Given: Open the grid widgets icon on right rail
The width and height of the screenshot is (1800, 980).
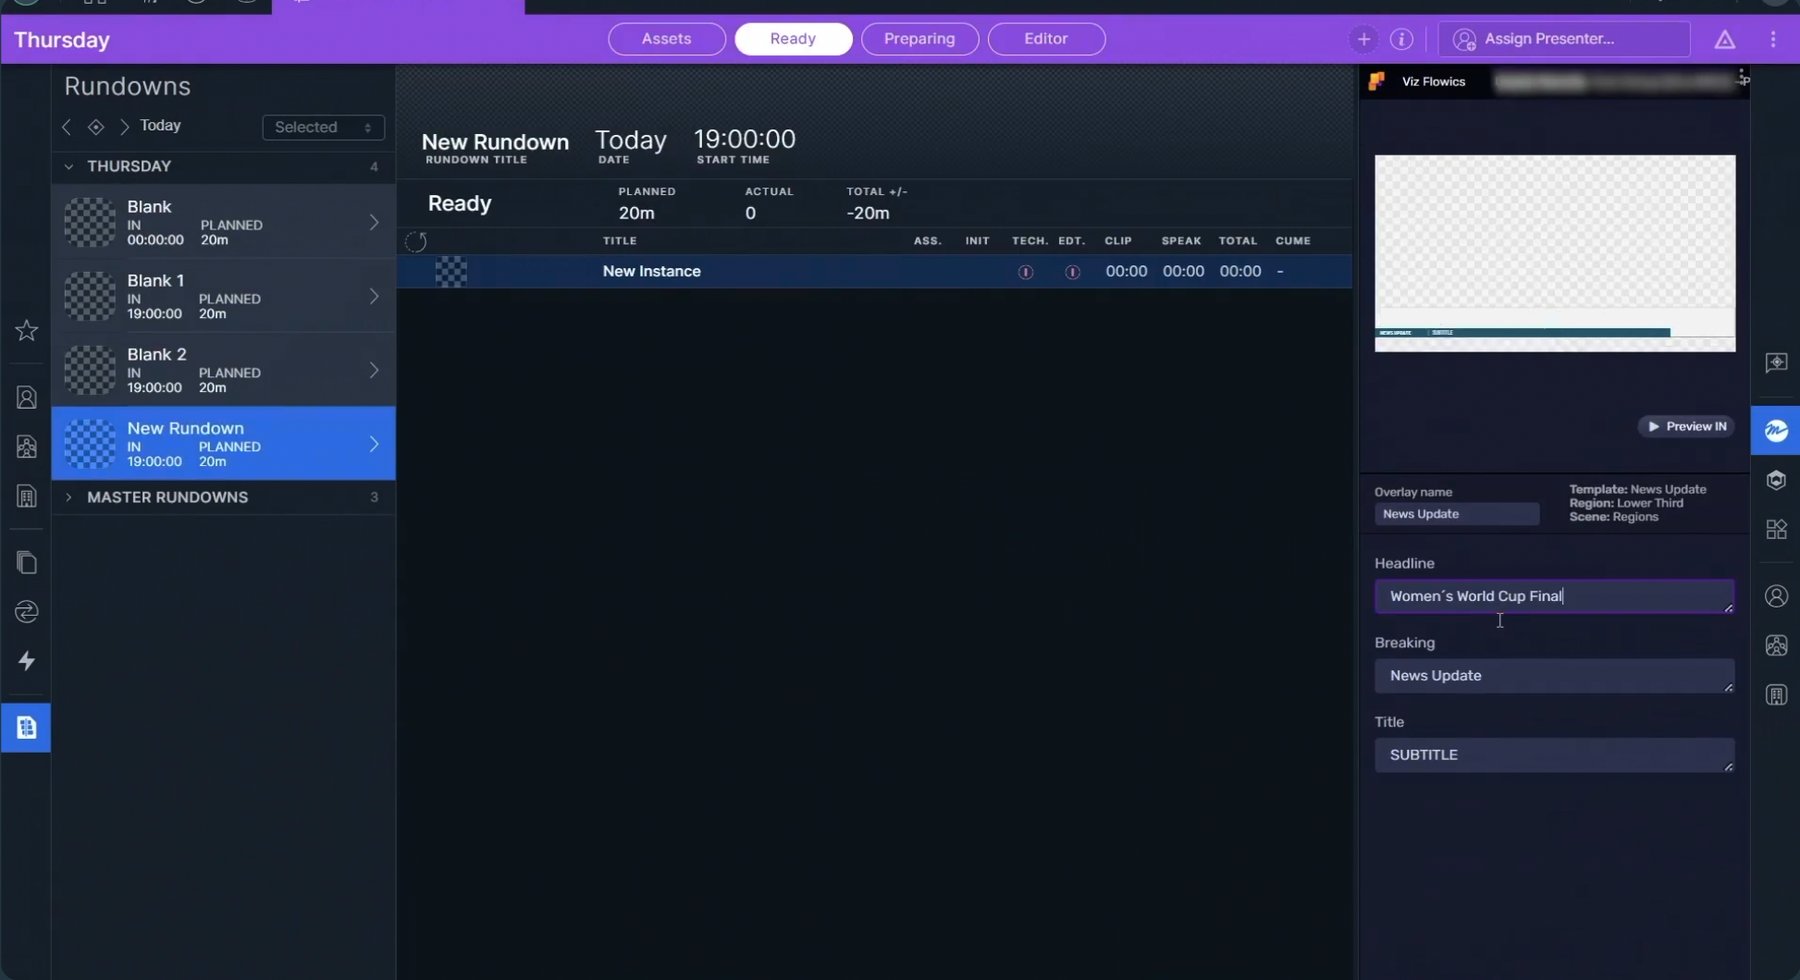Looking at the screenshot, I should click(1776, 529).
